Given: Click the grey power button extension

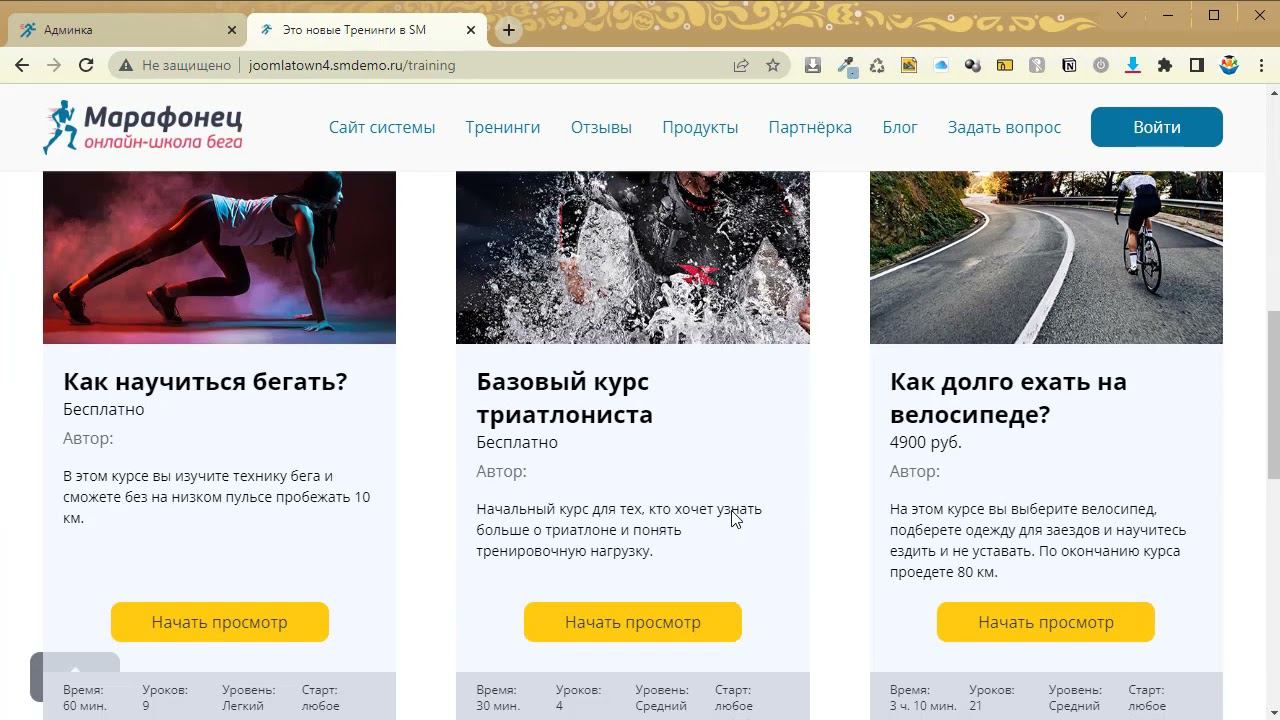Looking at the screenshot, I should (1101, 65).
